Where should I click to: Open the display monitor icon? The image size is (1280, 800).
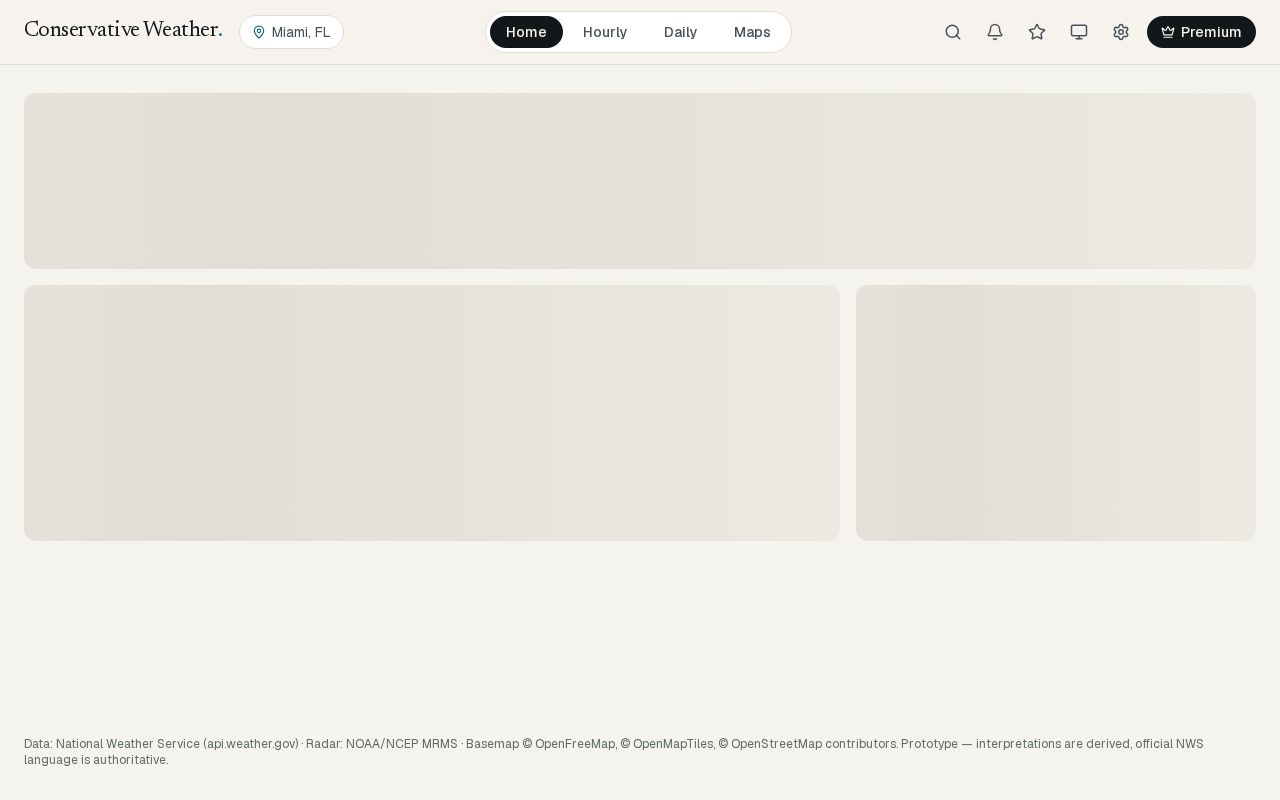pos(1079,32)
